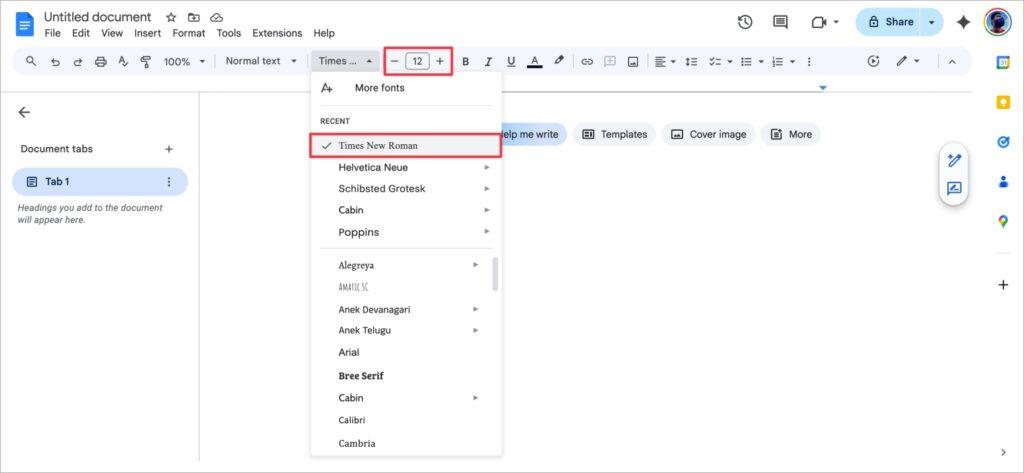Click the move to folder icon

(x=194, y=18)
